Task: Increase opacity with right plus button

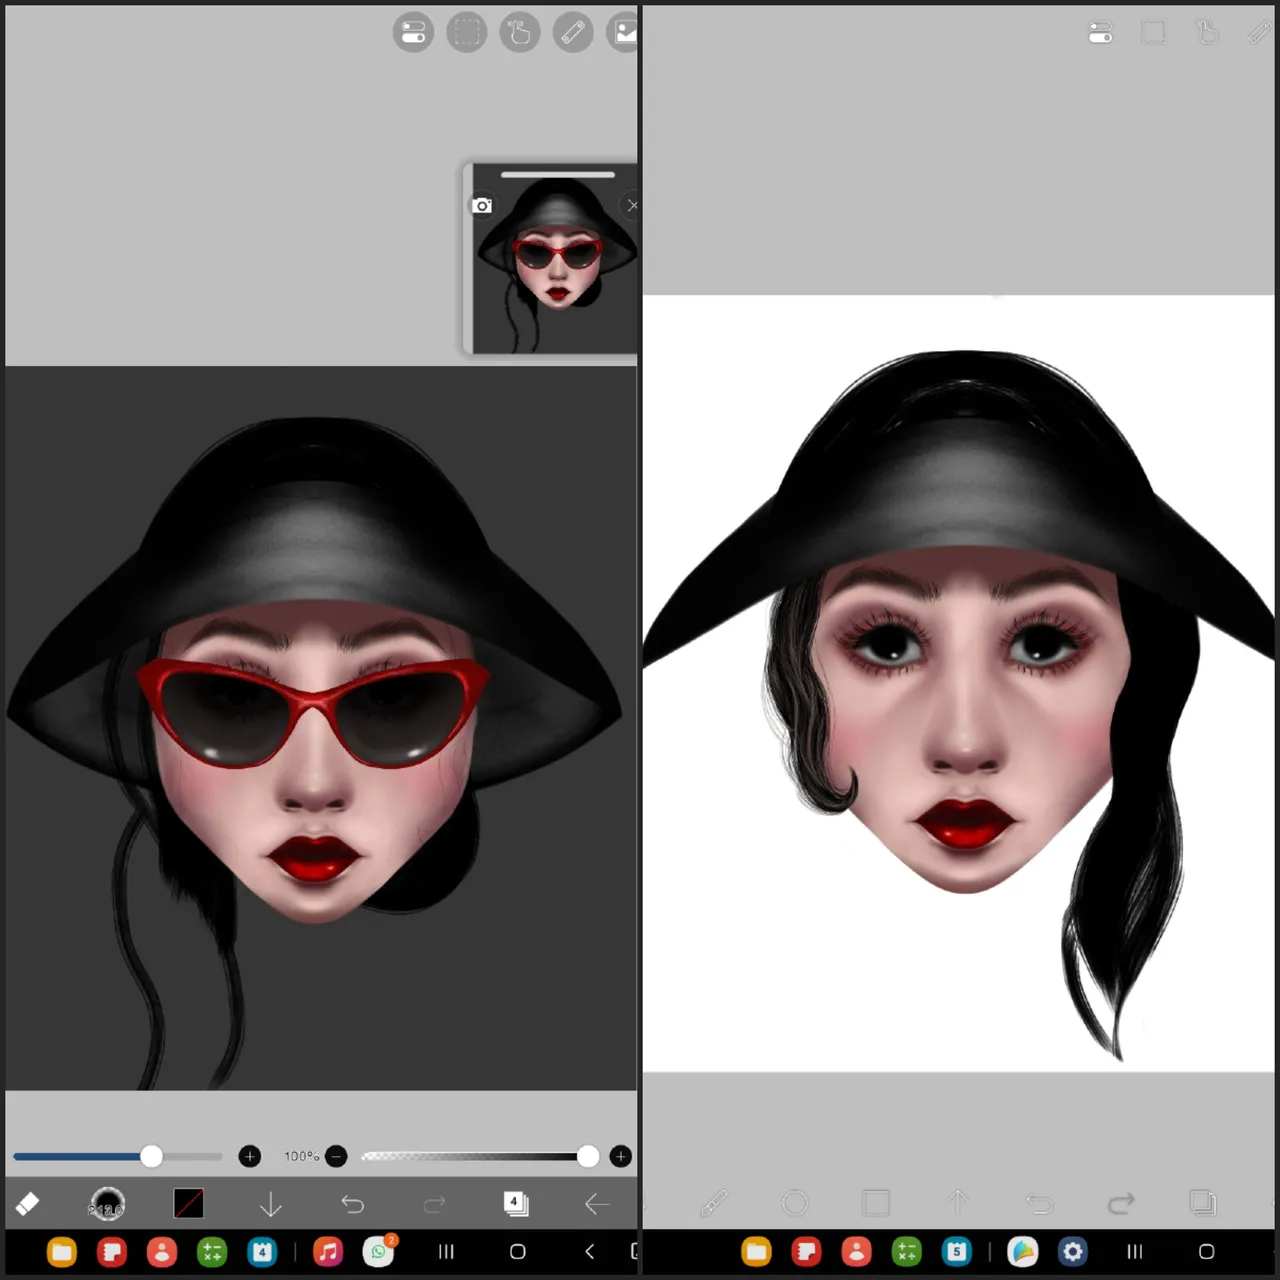Action: coord(621,1156)
